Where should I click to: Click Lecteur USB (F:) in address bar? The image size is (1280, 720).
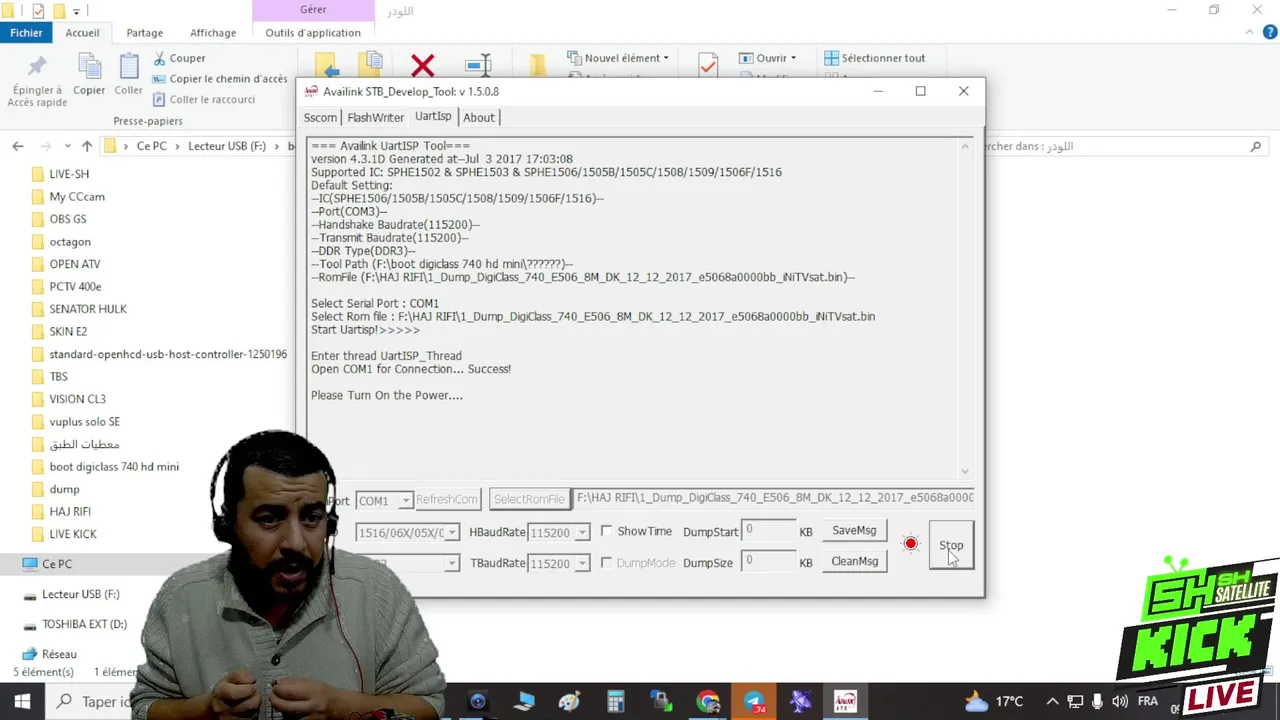227,146
